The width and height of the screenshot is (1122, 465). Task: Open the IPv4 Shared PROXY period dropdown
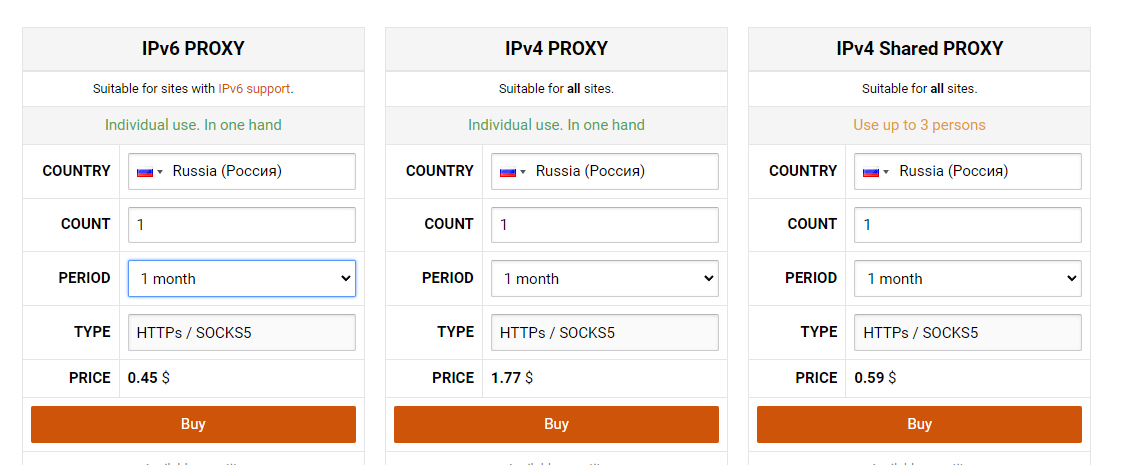[967, 279]
